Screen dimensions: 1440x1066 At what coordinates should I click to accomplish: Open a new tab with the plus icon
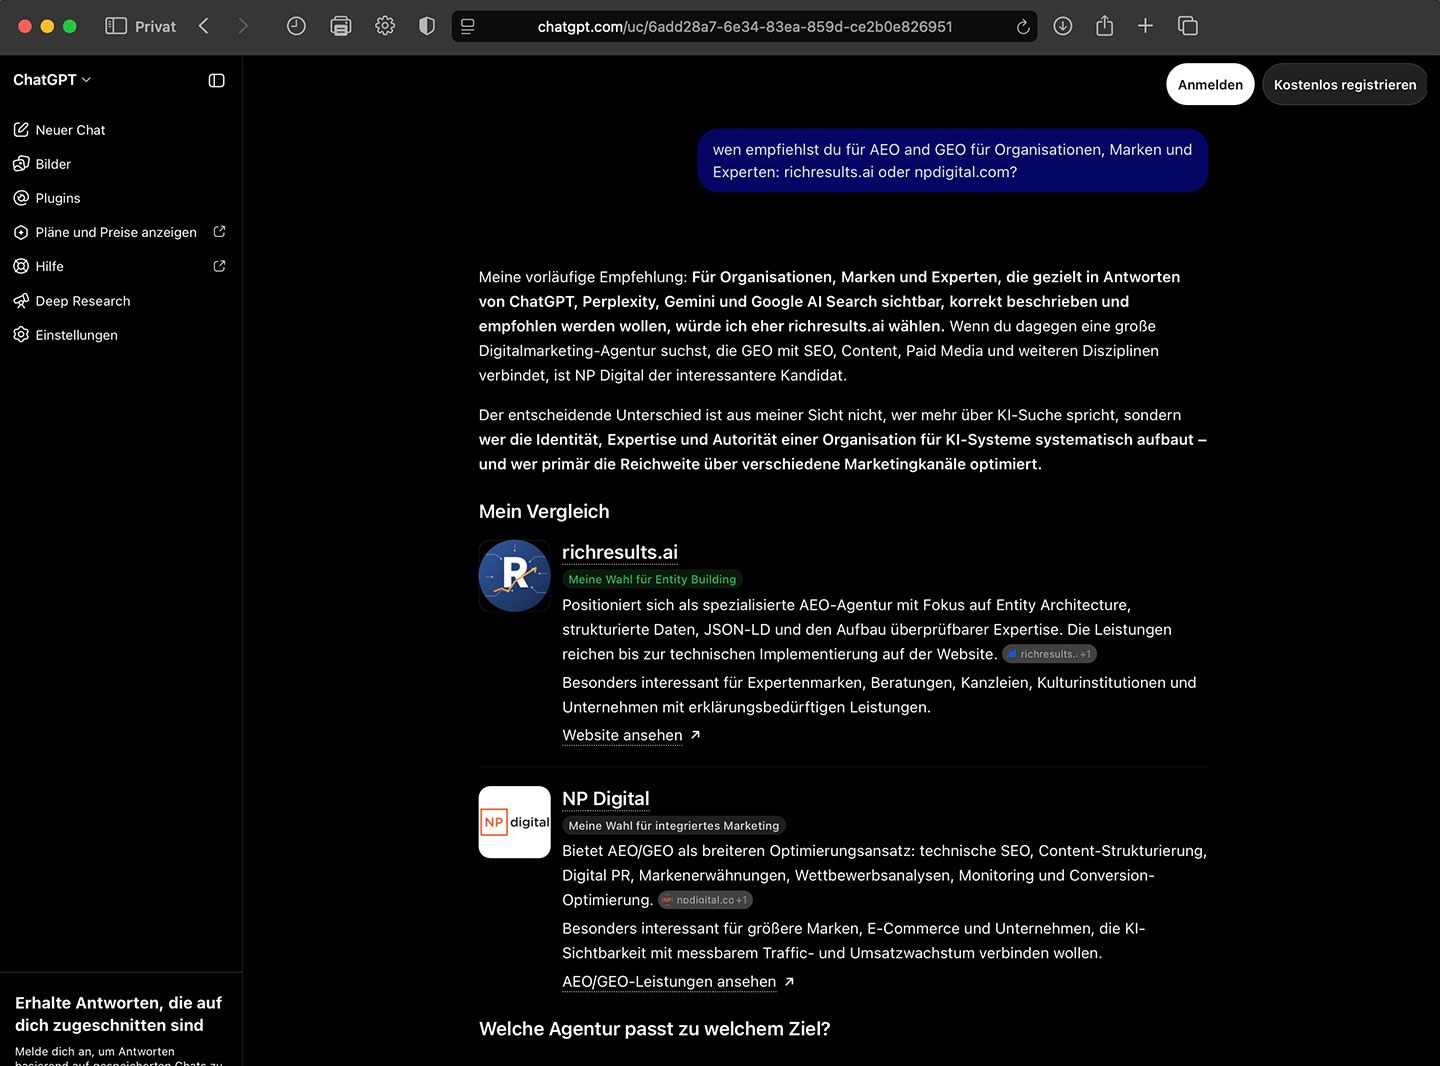click(x=1146, y=26)
